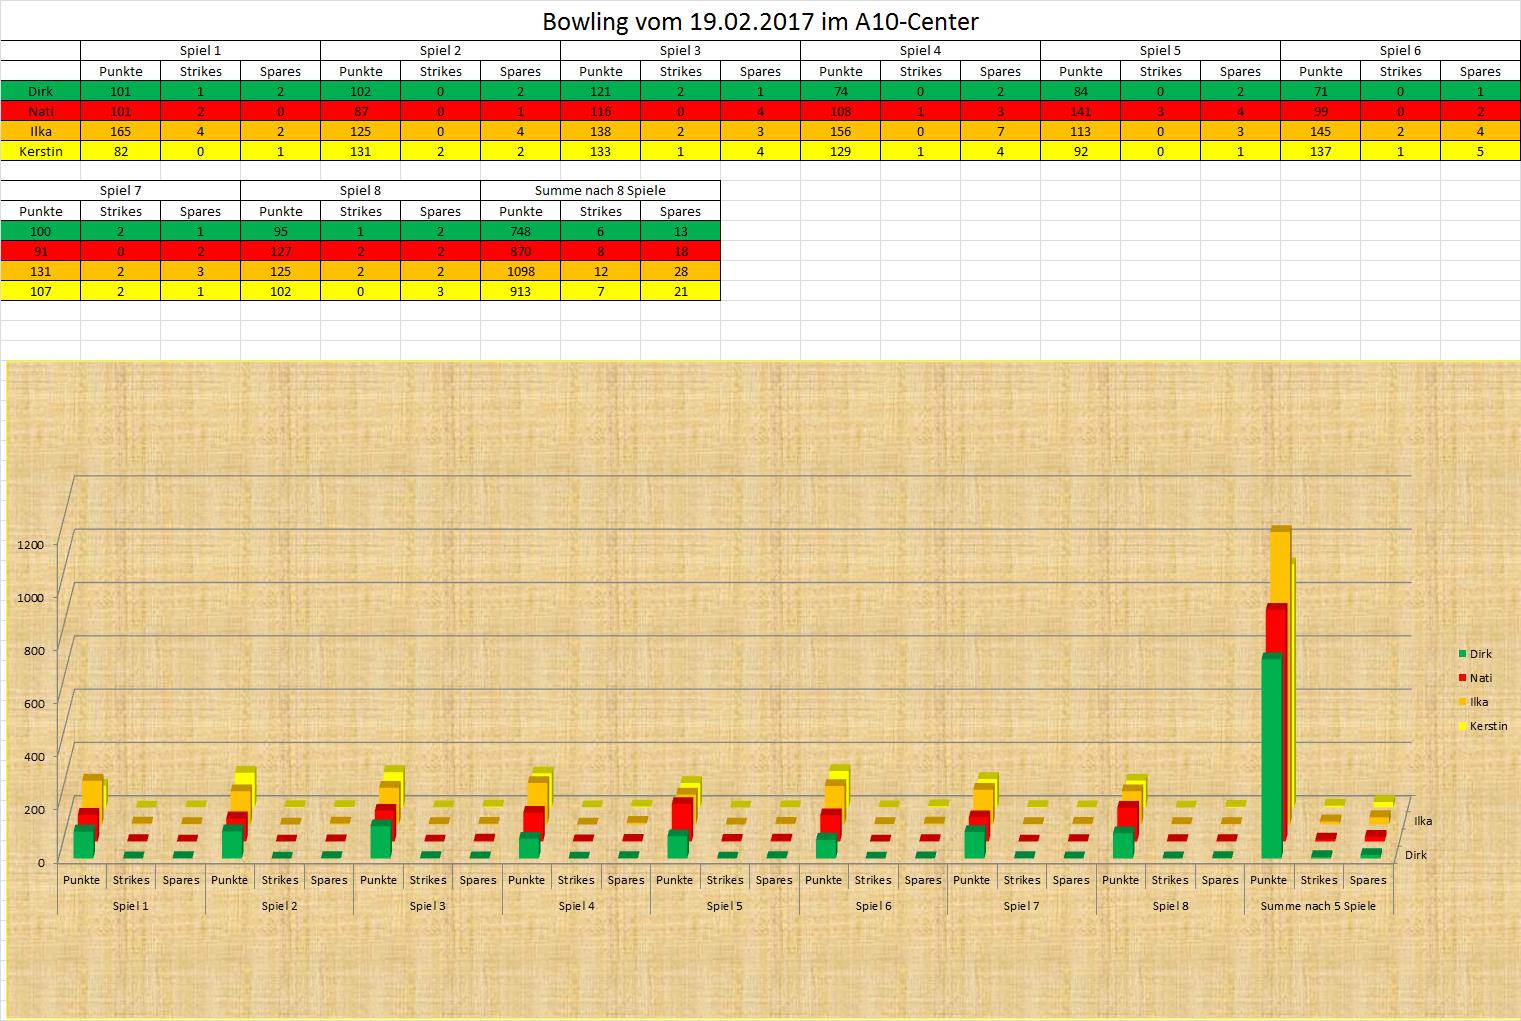This screenshot has height=1021, width=1521.
Task: Select Ilka's Spiel 1 score of 165
Action: tap(120, 131)
